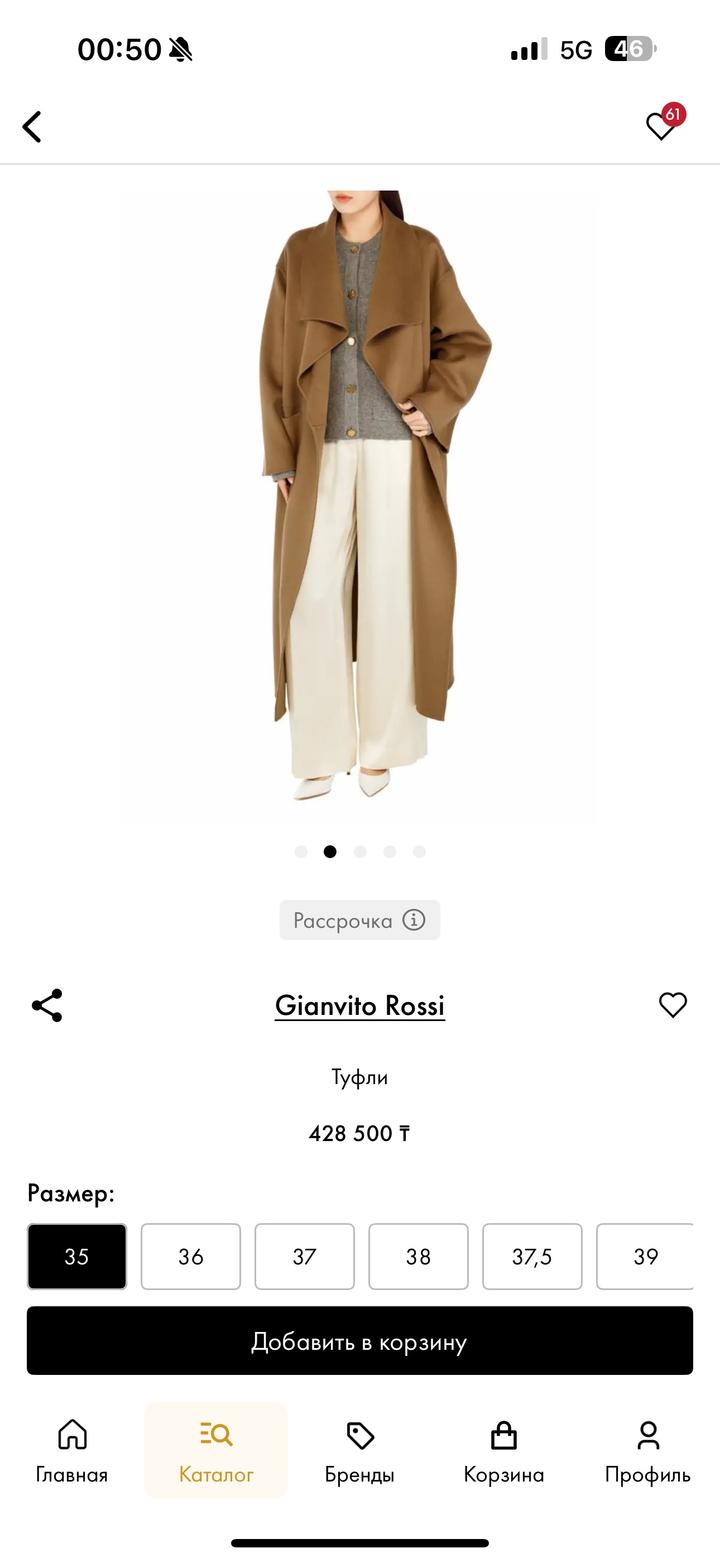Open Главная home tab

(72, 1451)
